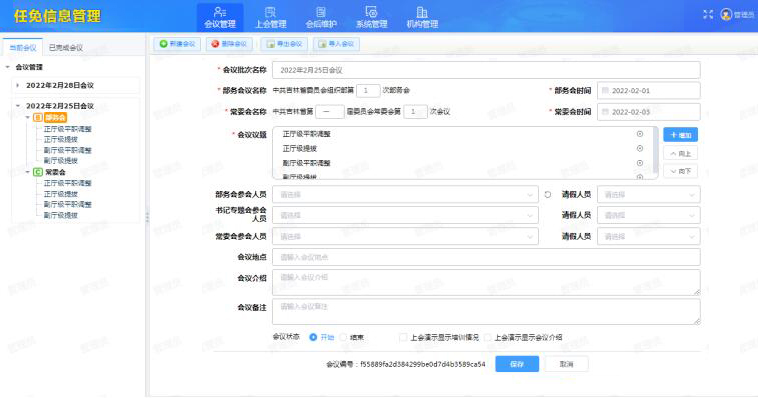Collapse the 2022年2月25日会议 tree node
Image resolution: width=758 pixels, height=398 pixels.
pos(18,106)
